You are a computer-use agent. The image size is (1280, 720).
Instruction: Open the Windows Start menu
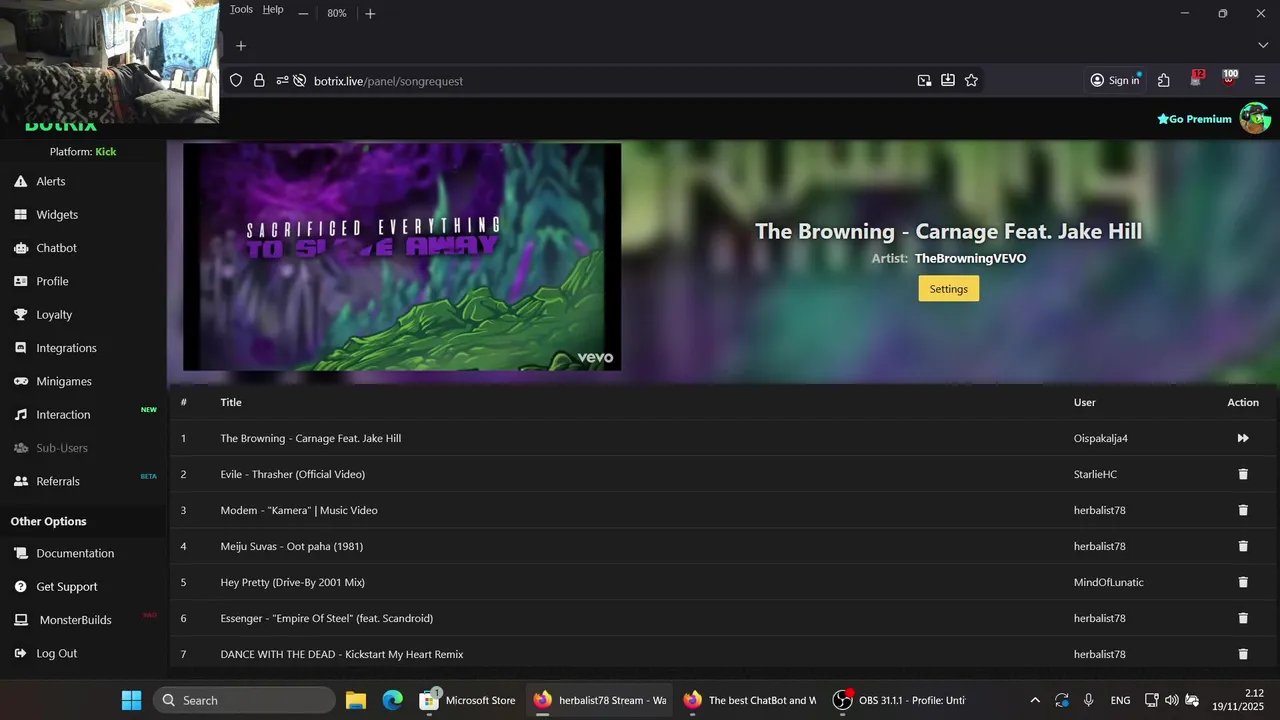[131, 700]
